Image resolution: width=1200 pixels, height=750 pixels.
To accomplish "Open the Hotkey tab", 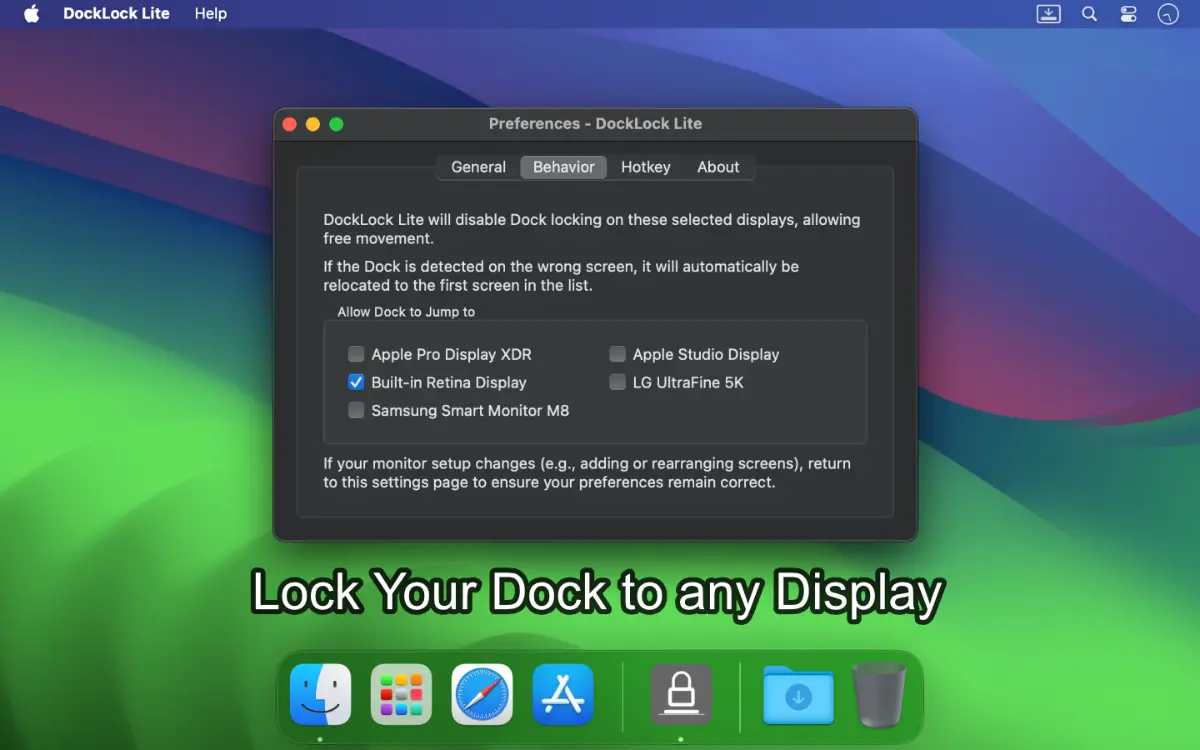I will click(x=645, y=167).
